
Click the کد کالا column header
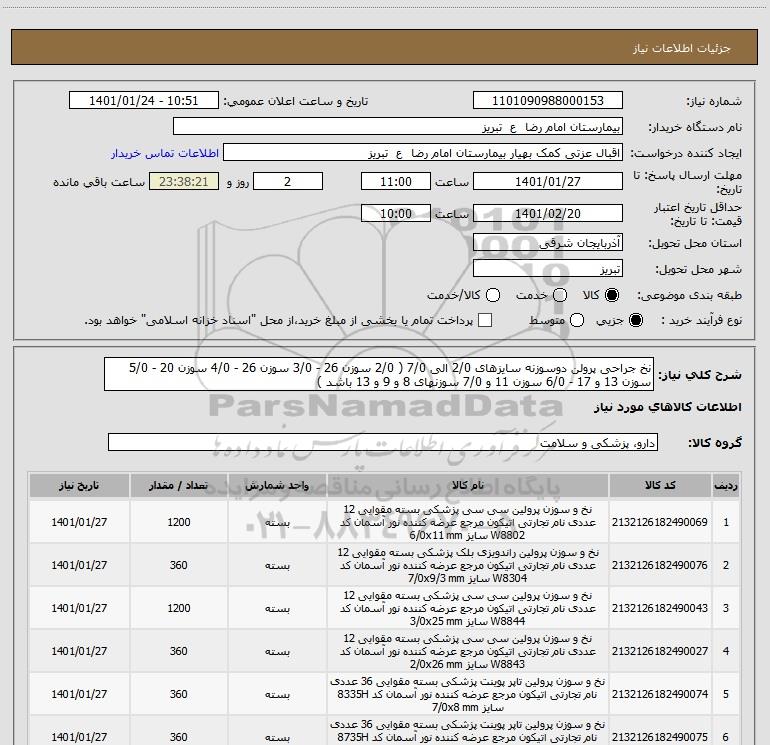pyautogui.click(x=660, y=486)
